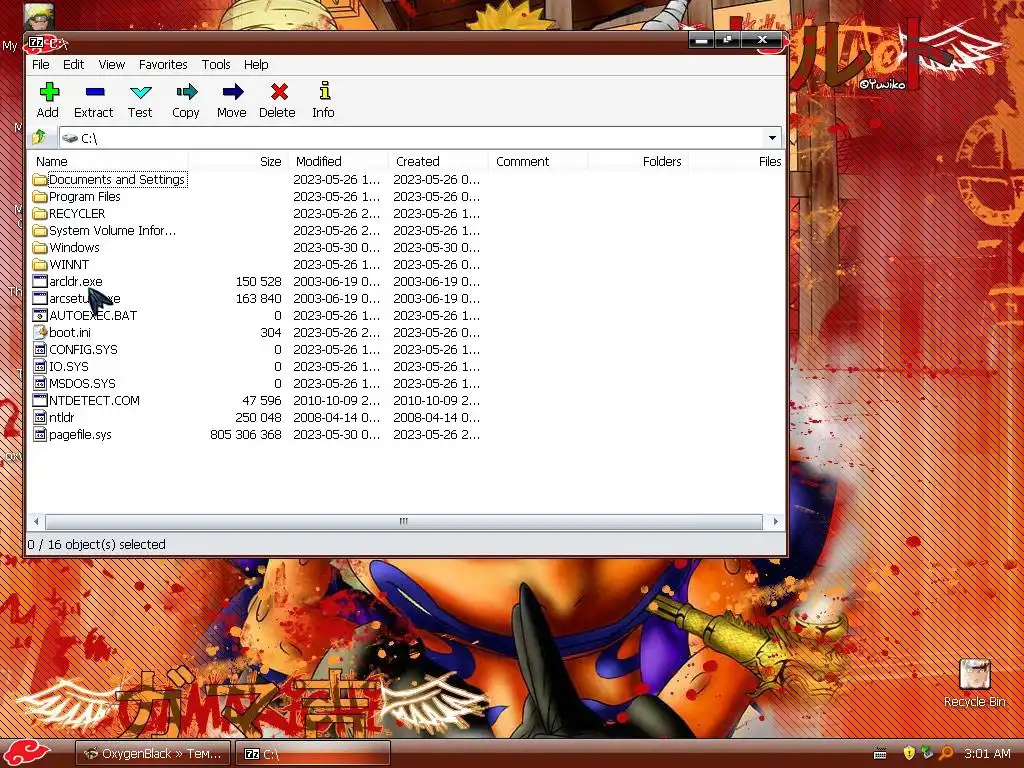Click the C:\ 7-Zip taskbar button
Image resolution: width=1024 pixels, height=768 pixels.
[313, 754]
